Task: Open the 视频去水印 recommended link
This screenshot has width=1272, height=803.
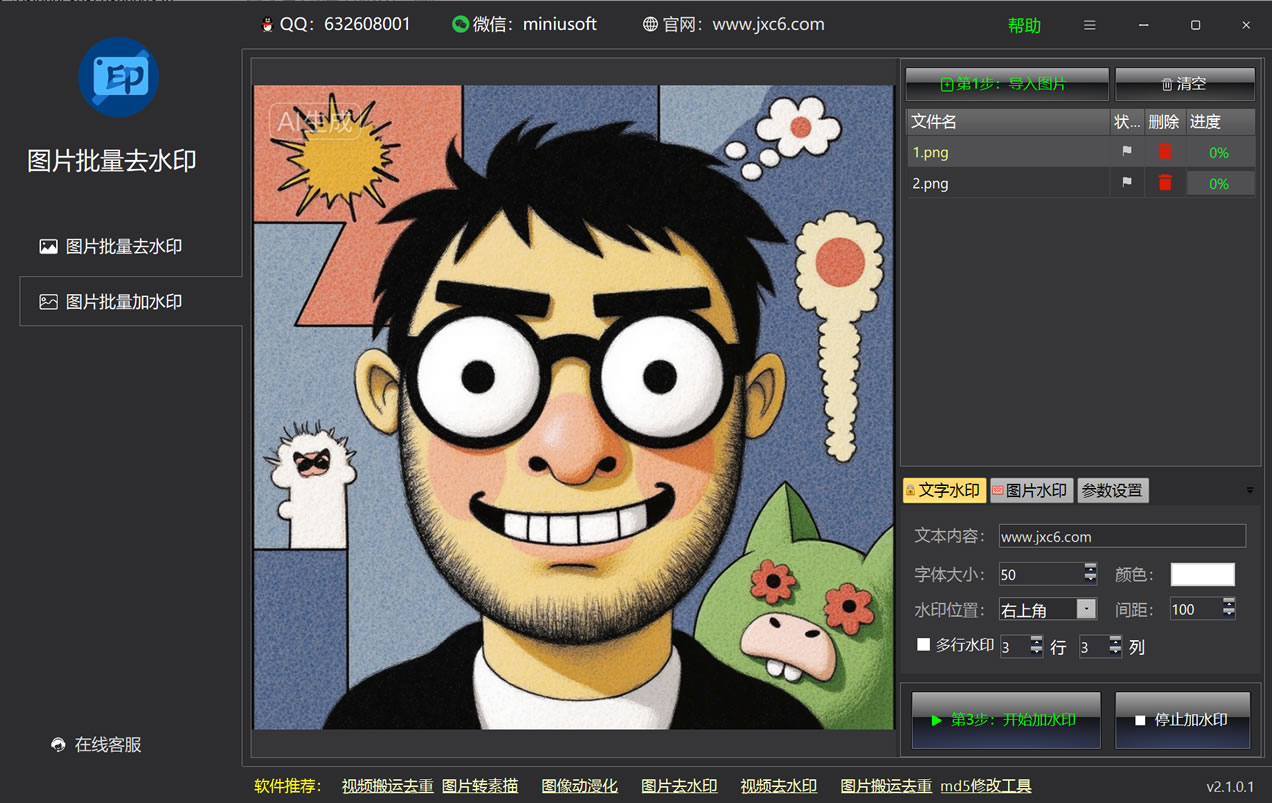Action: coord(778,786)
